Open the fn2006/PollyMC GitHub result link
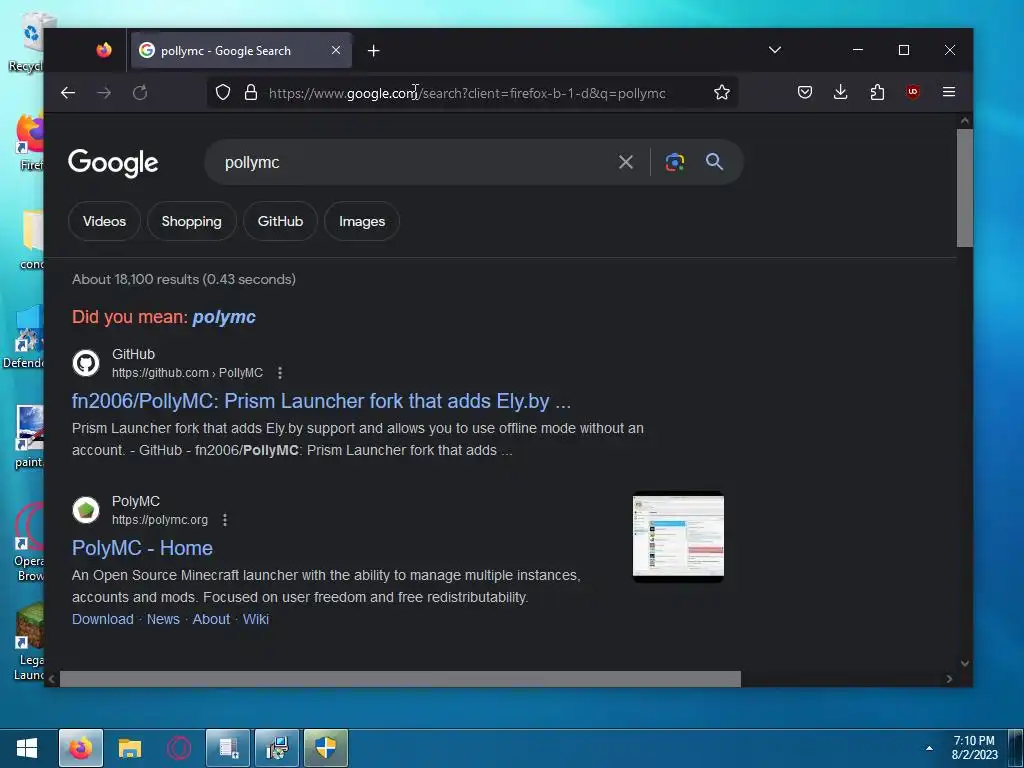 pyautogui.click(x=321, y=401)
